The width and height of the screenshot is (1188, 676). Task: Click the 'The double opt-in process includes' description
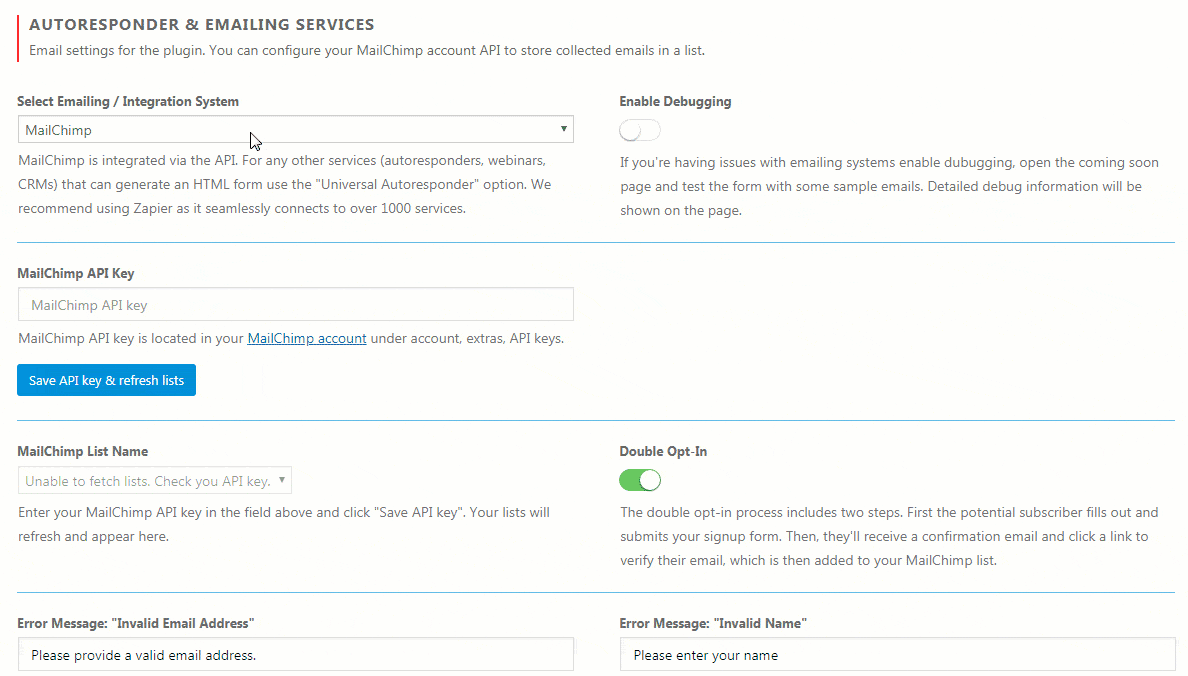889,537
